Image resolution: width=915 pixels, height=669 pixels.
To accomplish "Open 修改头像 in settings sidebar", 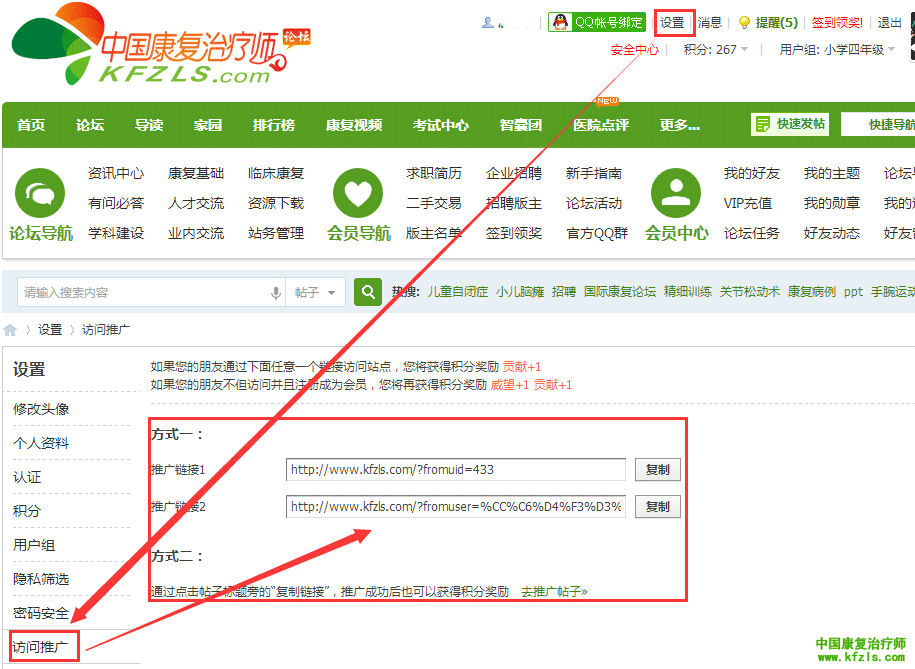I will pyautogui.click(x=41, y=409).
